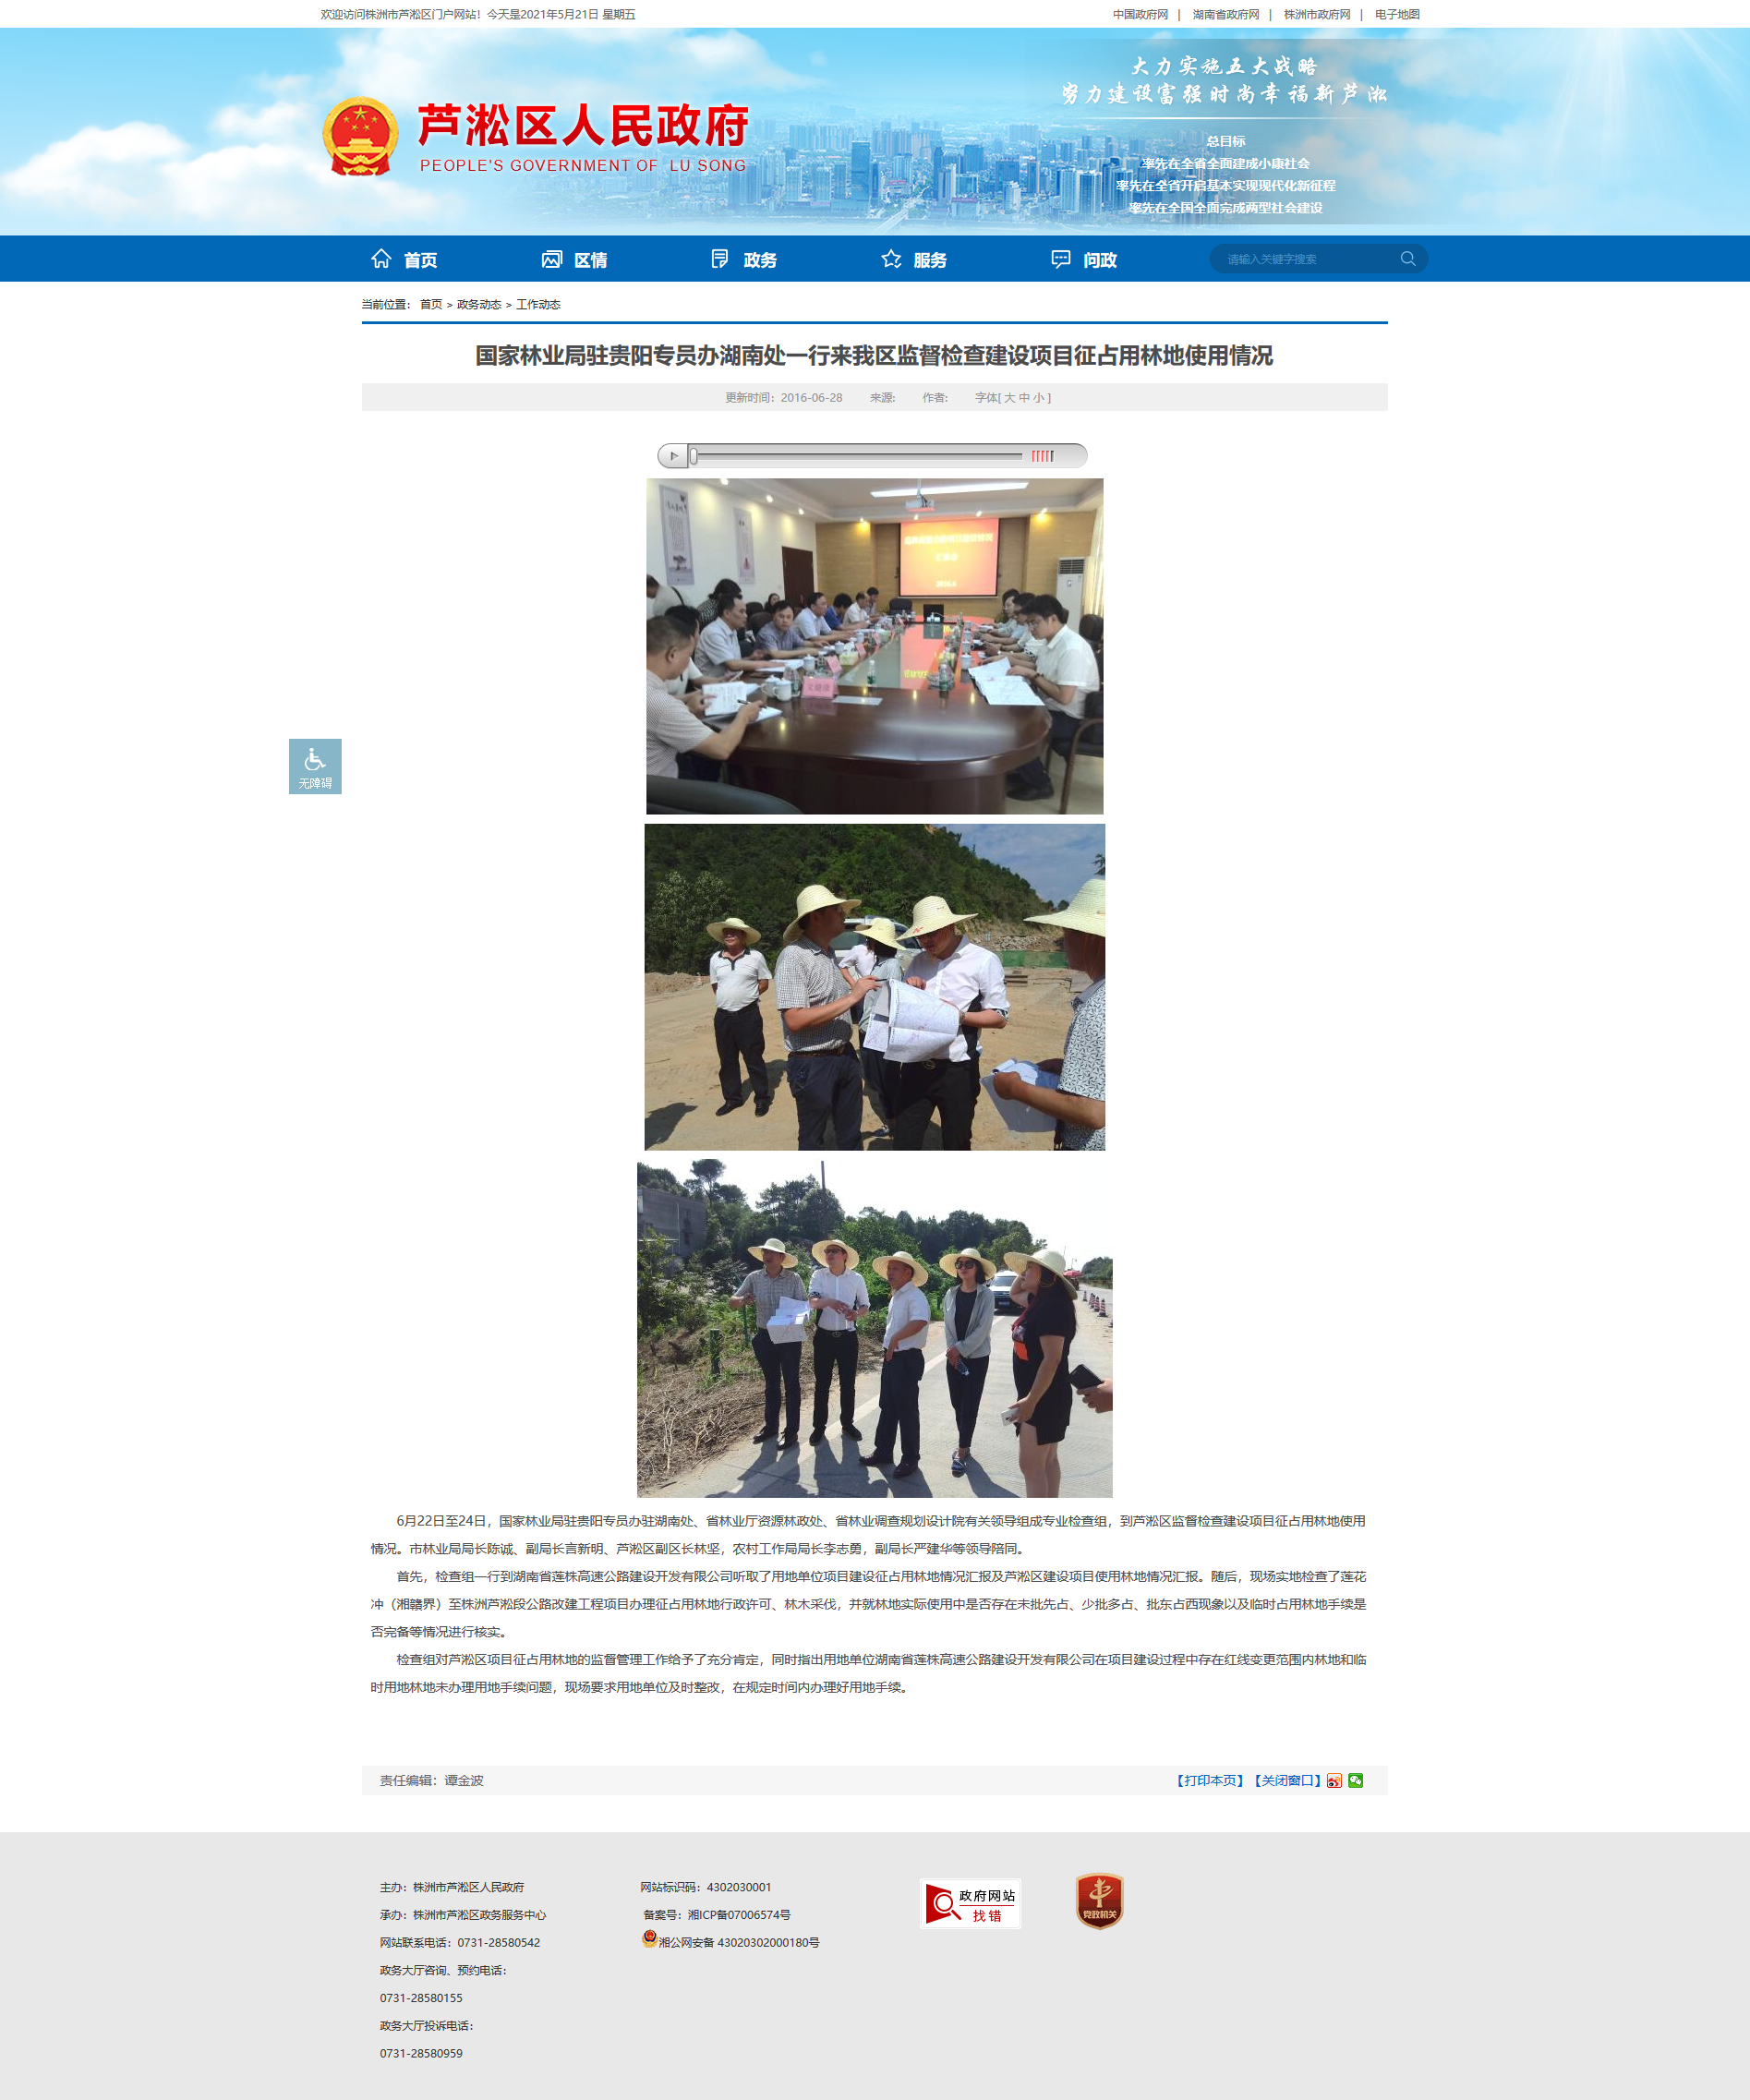Click the WeChat share icon
This screenshot has width=1750, height=2100.
[1355, 1780]
